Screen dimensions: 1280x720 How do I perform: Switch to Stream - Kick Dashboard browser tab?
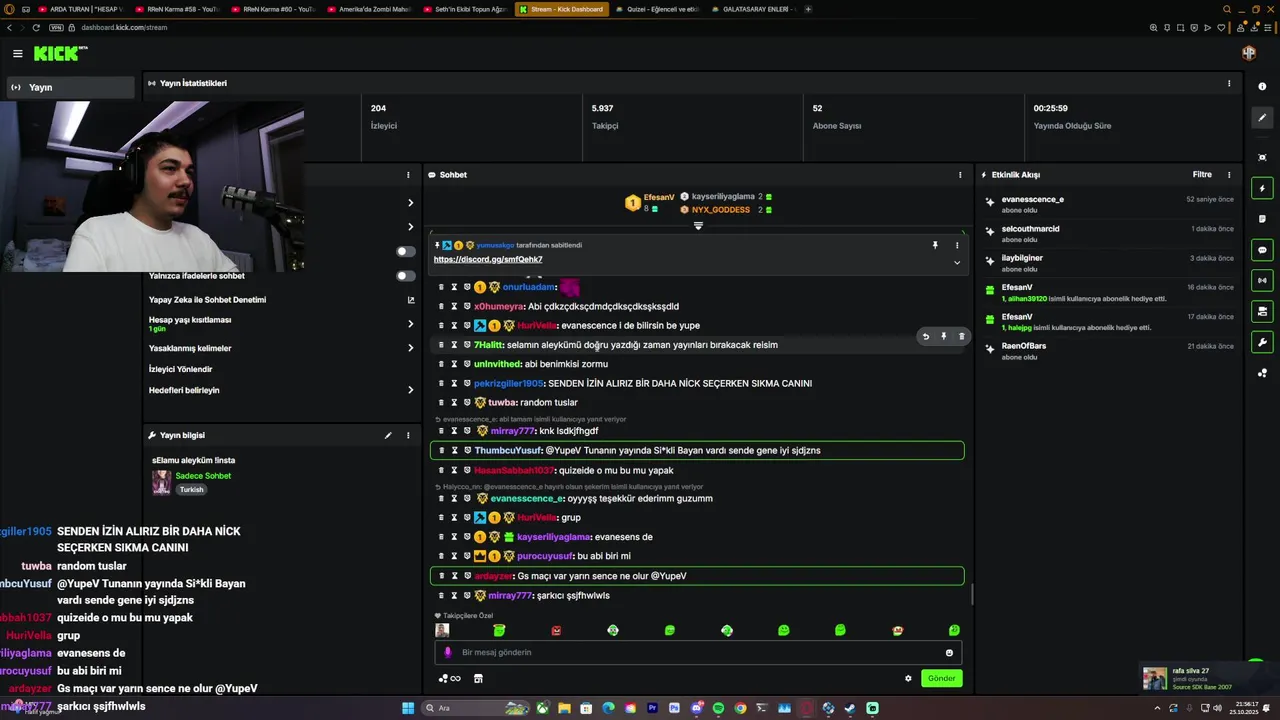[x=560, y=9]
